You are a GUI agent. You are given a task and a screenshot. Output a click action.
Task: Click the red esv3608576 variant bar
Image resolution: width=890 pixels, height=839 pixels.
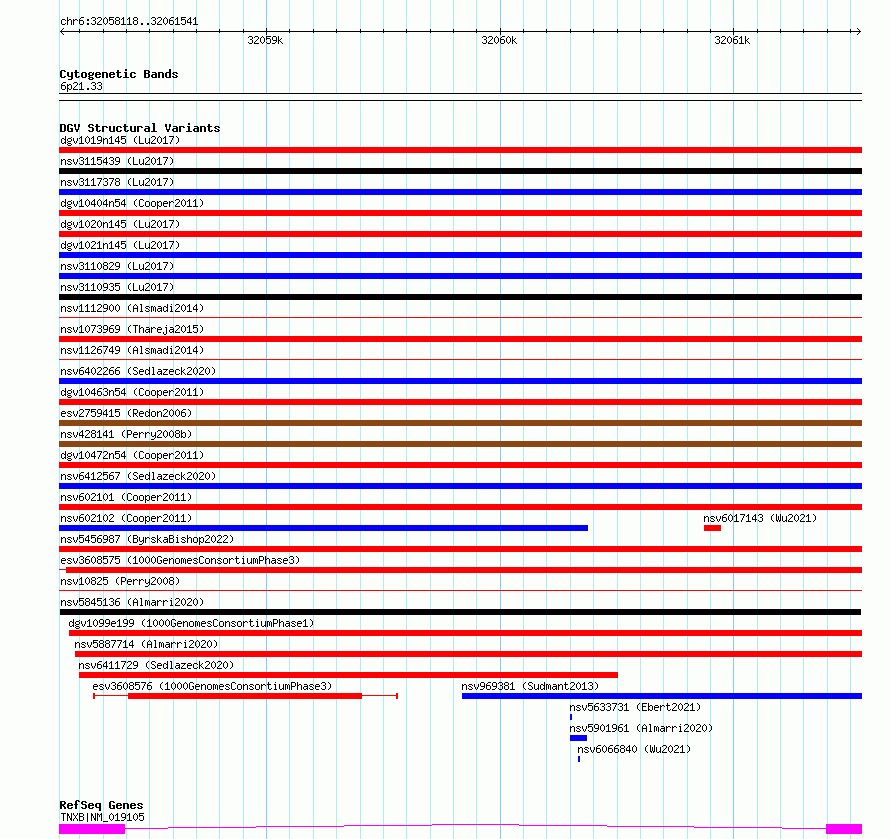coord(245,697)
